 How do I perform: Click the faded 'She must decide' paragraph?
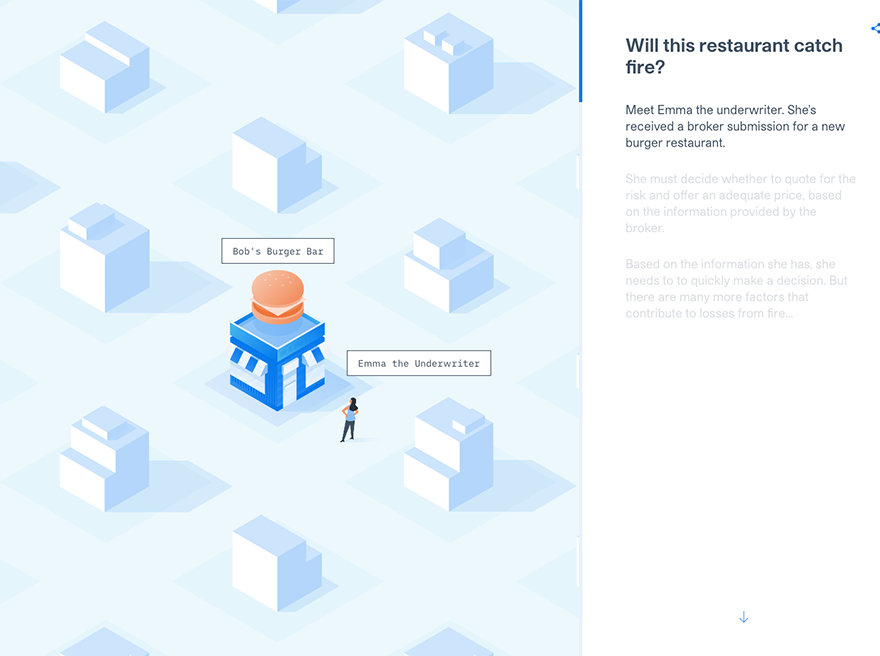pyautogui.click(x=740, y=203)
